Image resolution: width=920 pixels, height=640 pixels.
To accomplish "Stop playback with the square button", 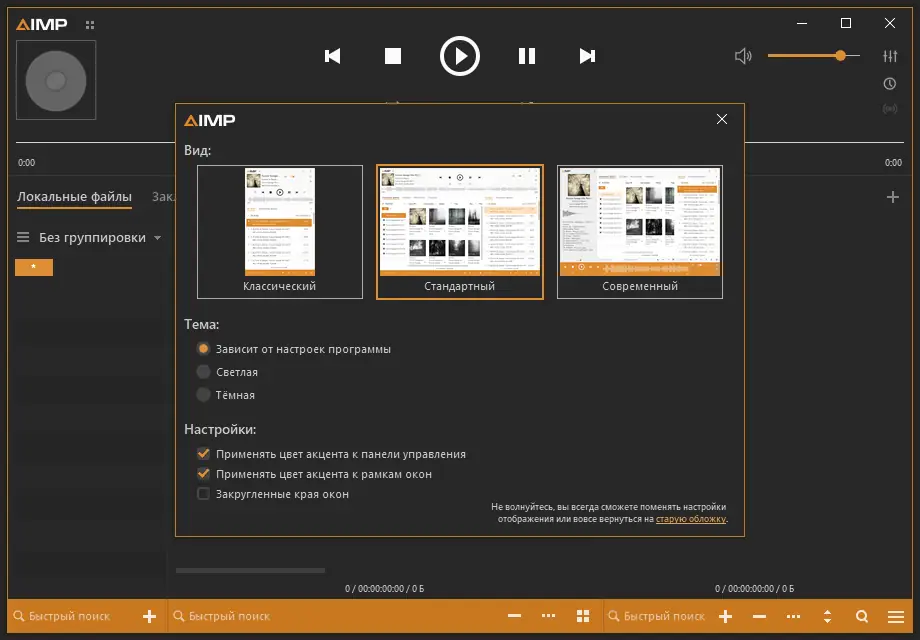I will point(393,56).
